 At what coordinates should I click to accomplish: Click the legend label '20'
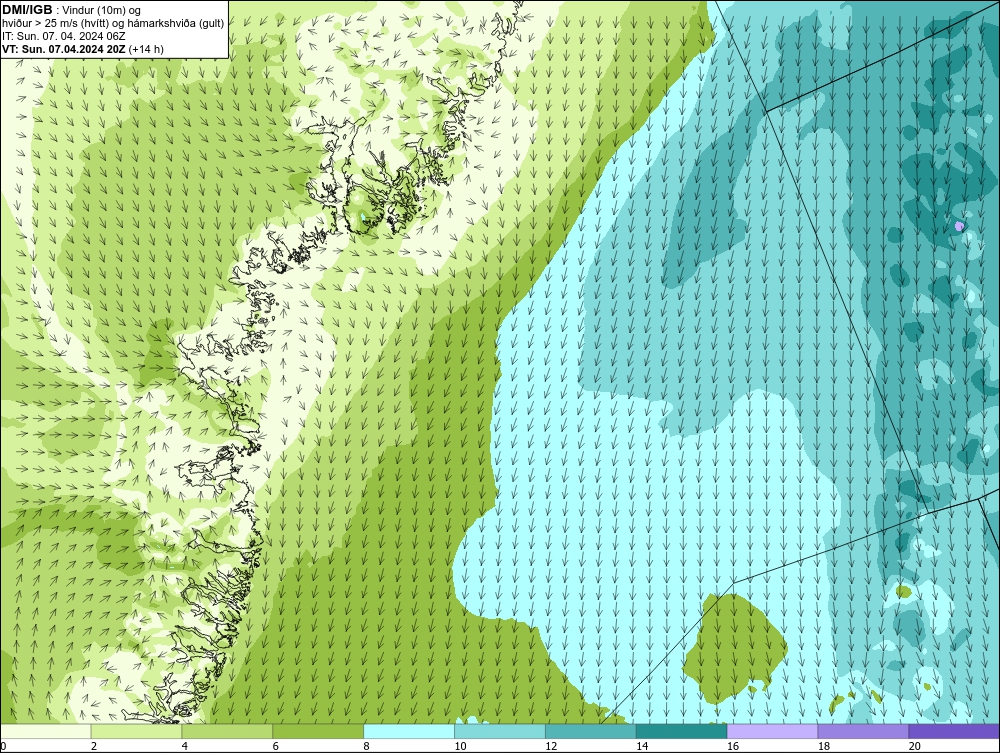(915, 746)
